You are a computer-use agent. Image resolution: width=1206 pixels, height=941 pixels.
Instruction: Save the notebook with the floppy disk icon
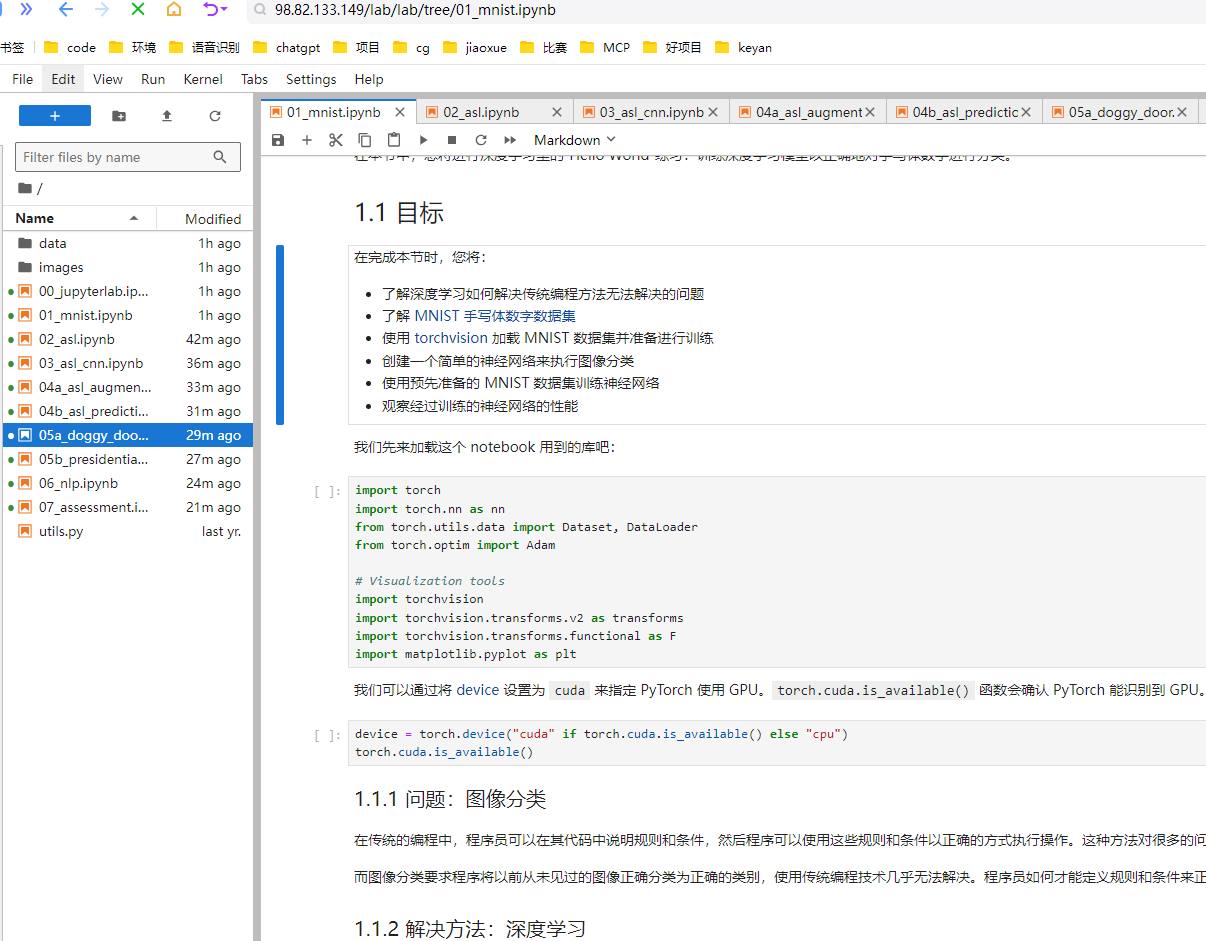(x=278, y=140)
